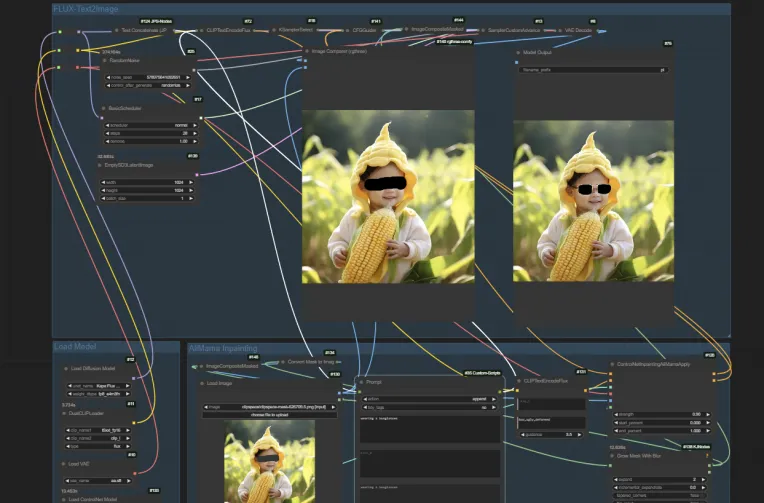Click the start_percent value field
The width and height of the screenshot is (764, 503).
(x=661, y=423)
